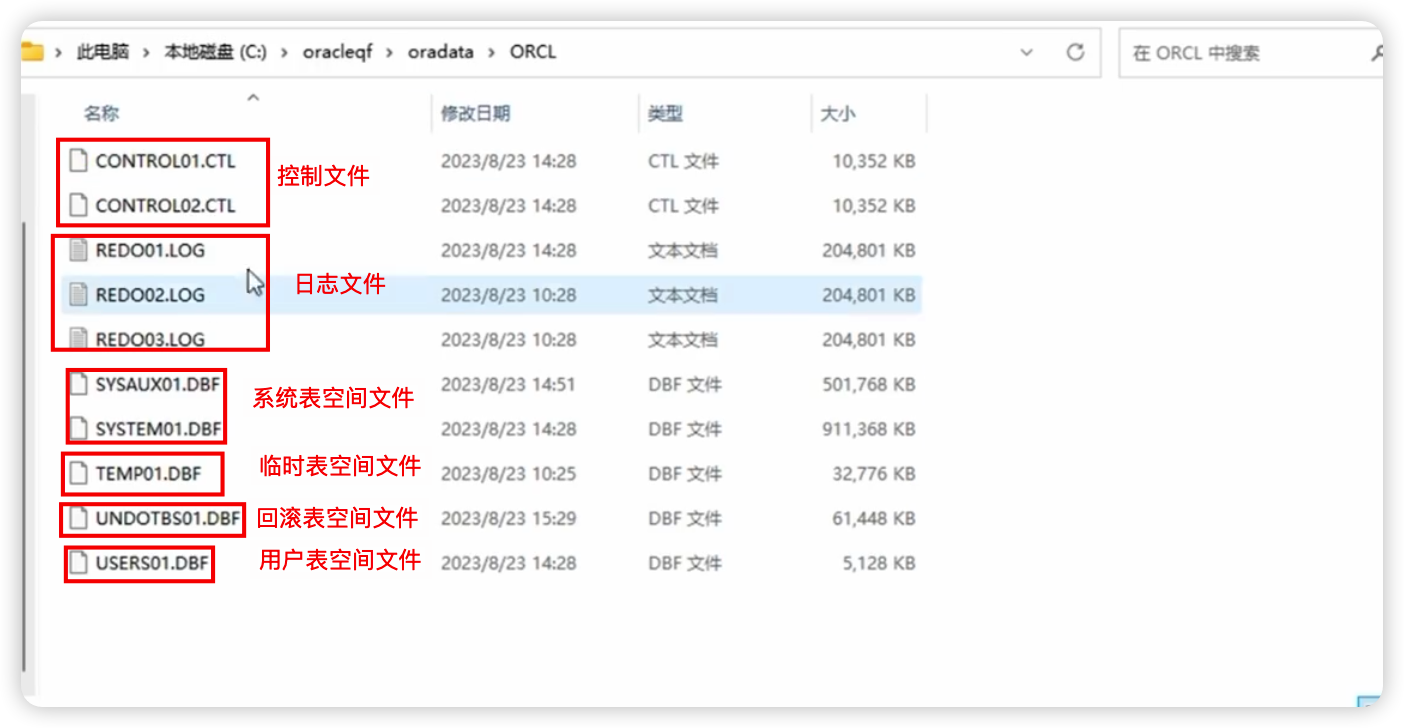Select the REDO01.LOG file icon
1404x728 pixels.
click(x=78, y=250)
